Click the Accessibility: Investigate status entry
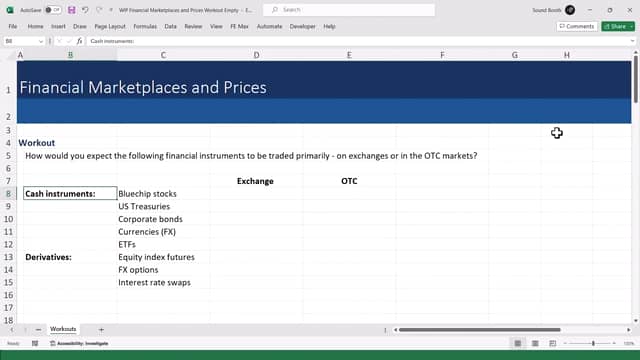Image resolution: width=640 pixels, height=360 pixels. [79, 344]
